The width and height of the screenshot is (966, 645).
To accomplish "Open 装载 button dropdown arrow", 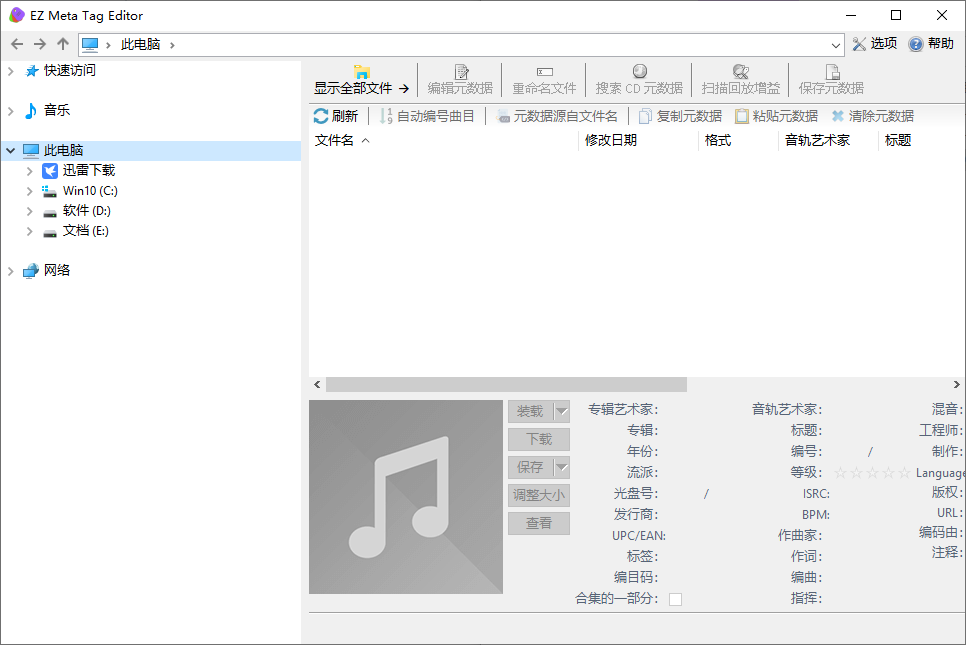I will [561, 411].
